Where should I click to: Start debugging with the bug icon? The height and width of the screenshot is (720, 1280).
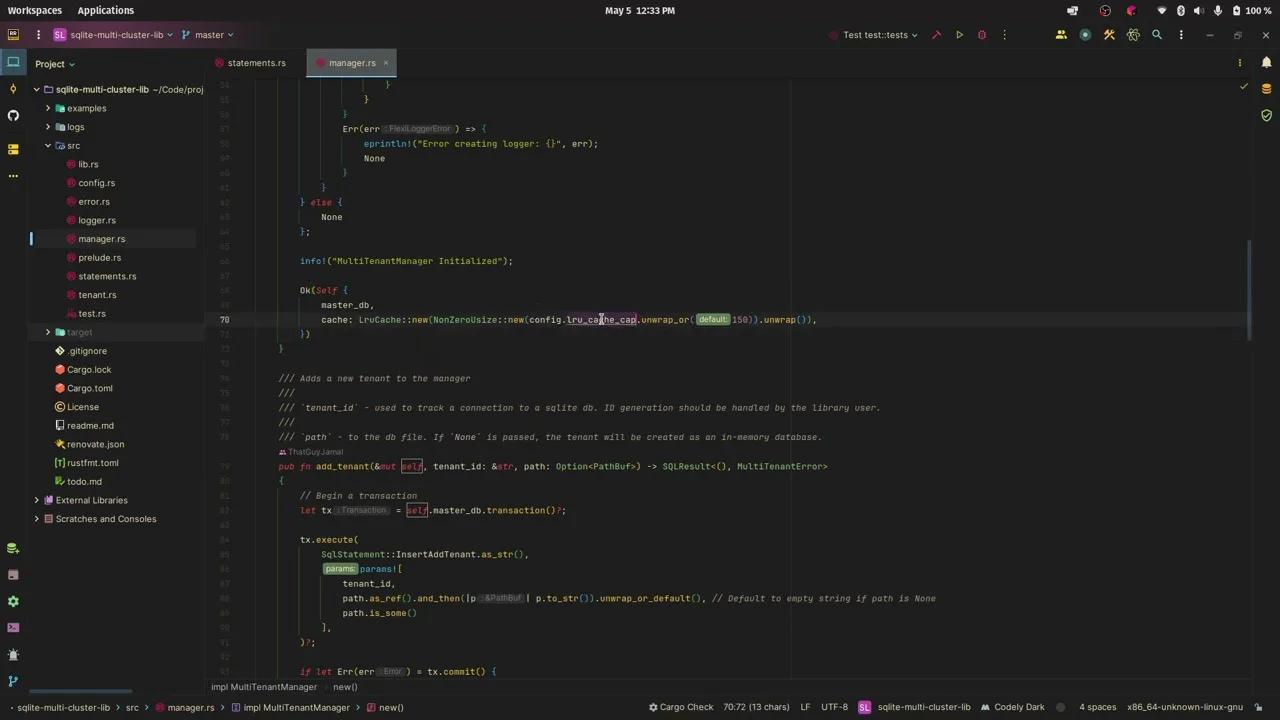point(979,34)
